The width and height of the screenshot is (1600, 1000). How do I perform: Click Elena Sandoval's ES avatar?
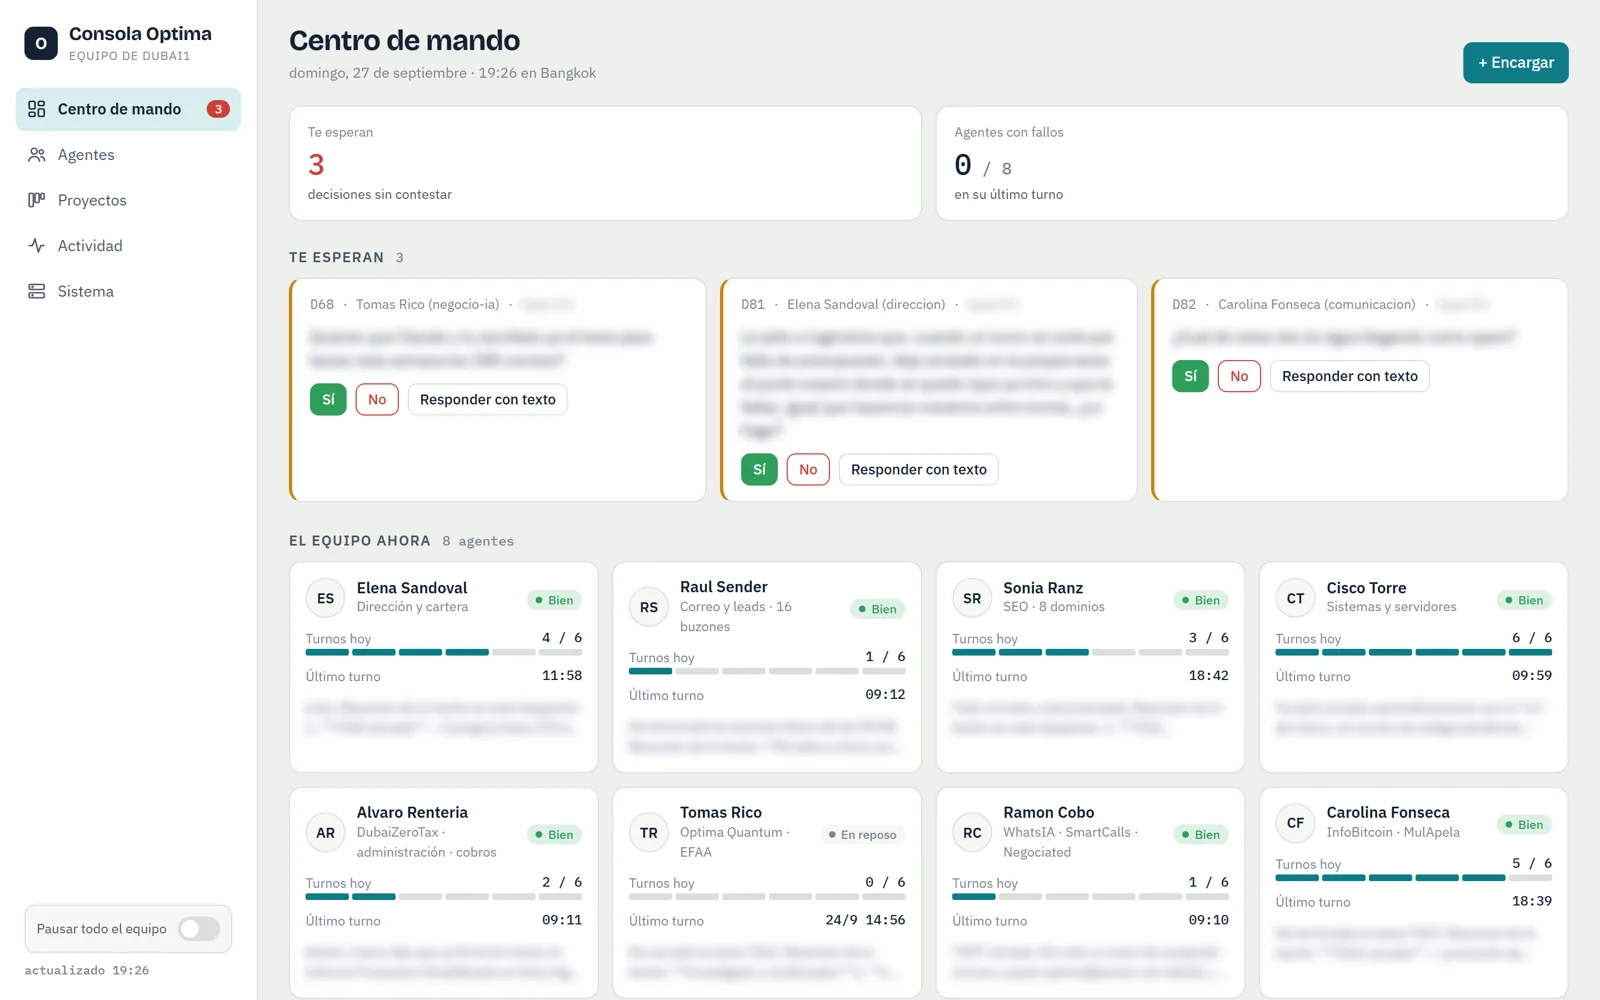pos(326,598)
